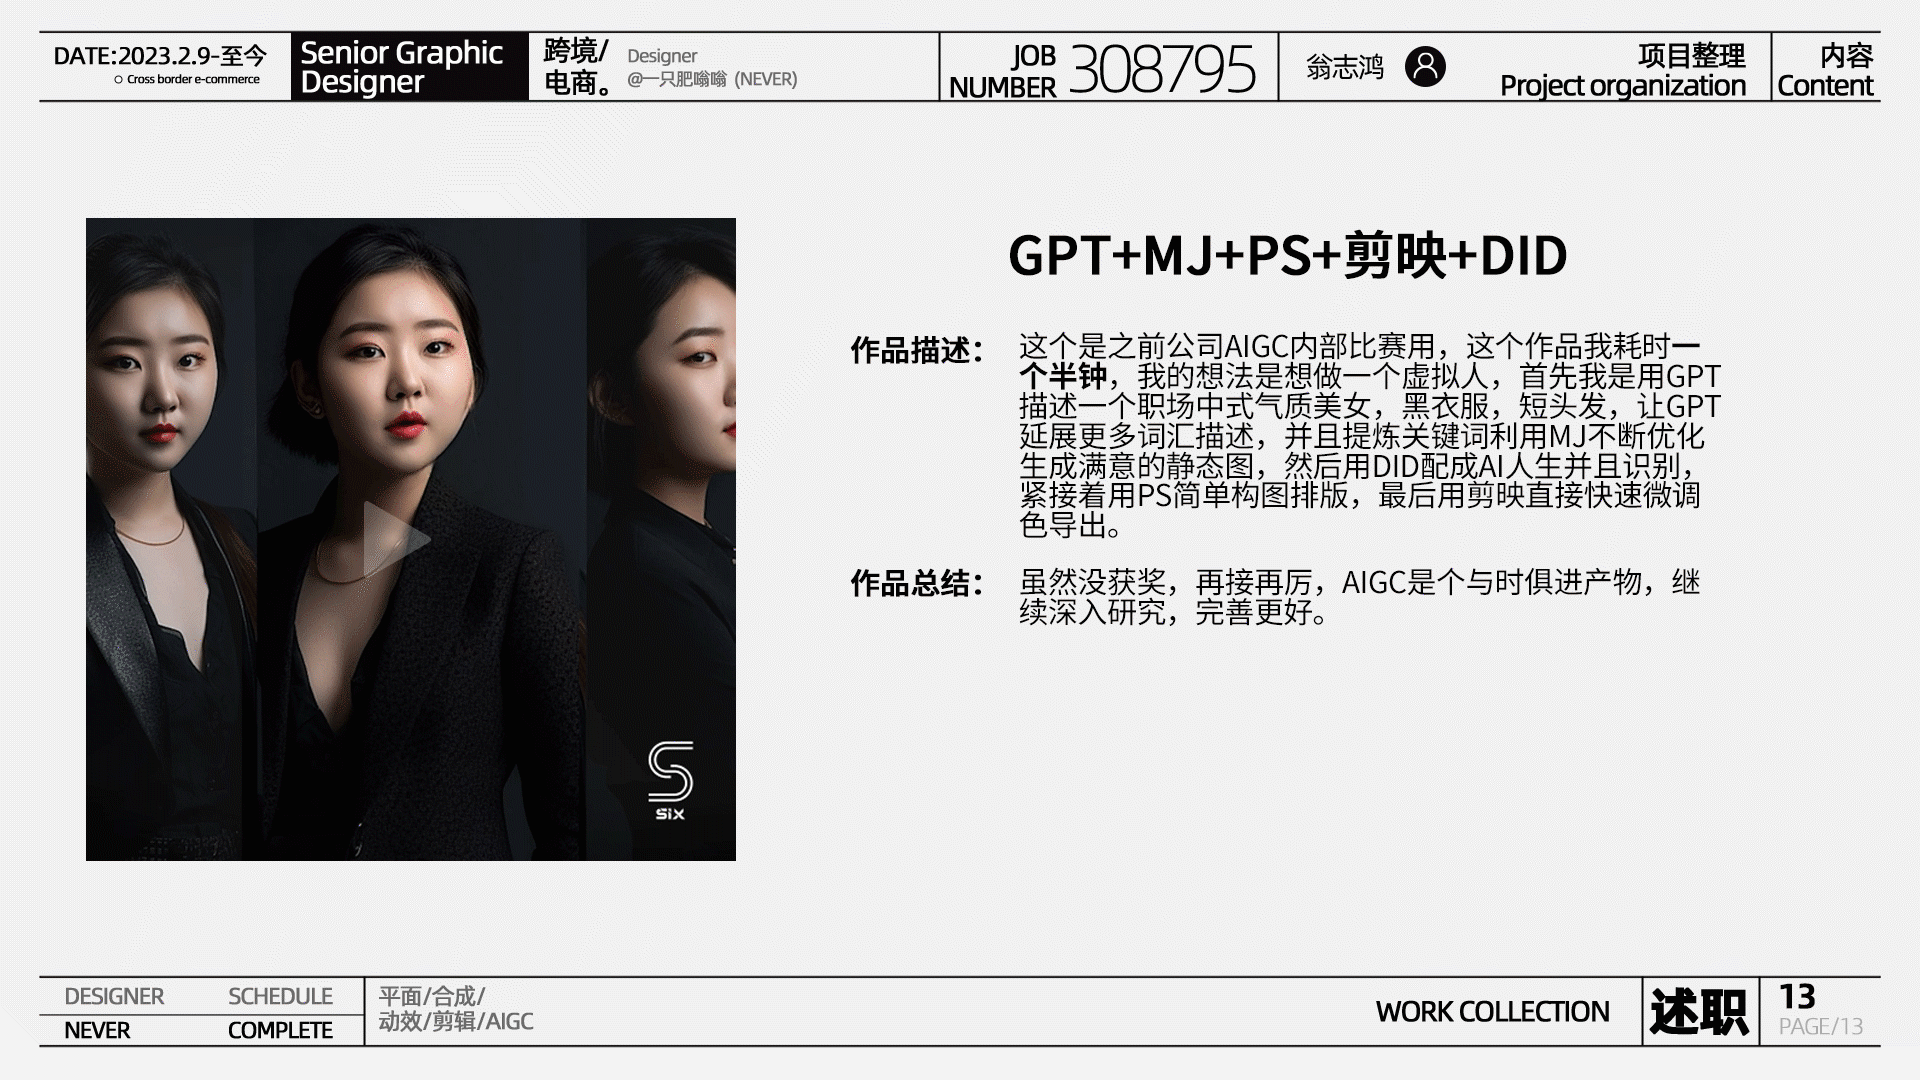Click the name 翁志鸿
1920x1080 pixels.
[1345, 67]
